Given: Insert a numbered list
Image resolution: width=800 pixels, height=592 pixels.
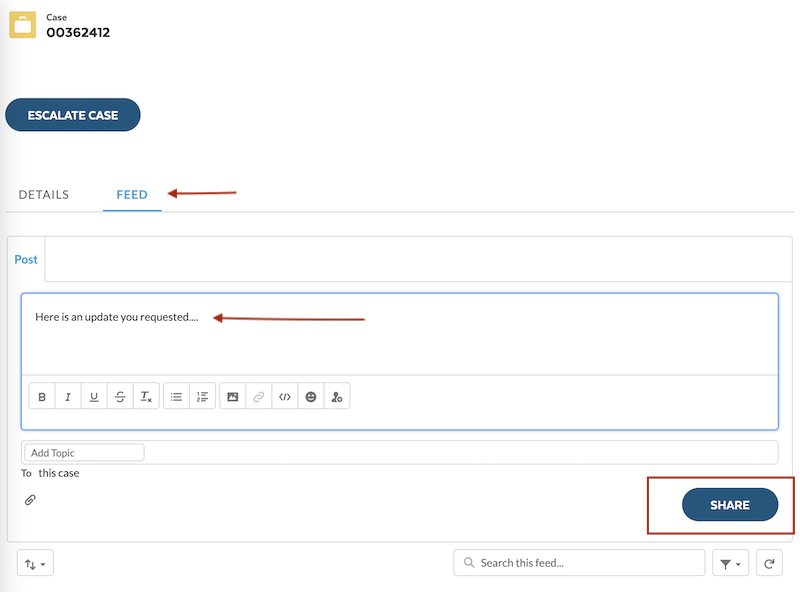Looking at the screenshot, I should pos(202,397).
